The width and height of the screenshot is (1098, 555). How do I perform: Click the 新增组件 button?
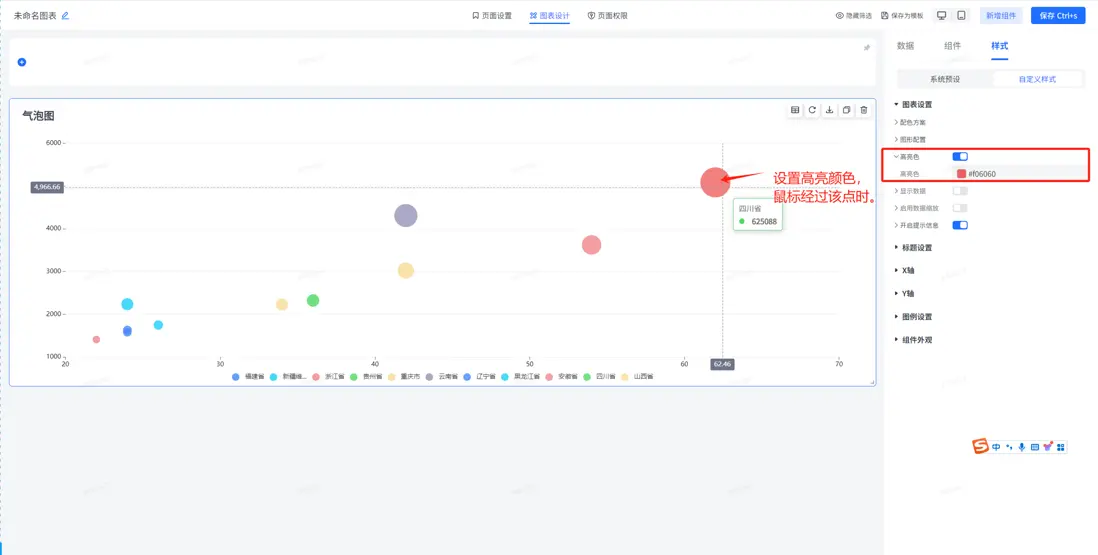[1001, 15]
